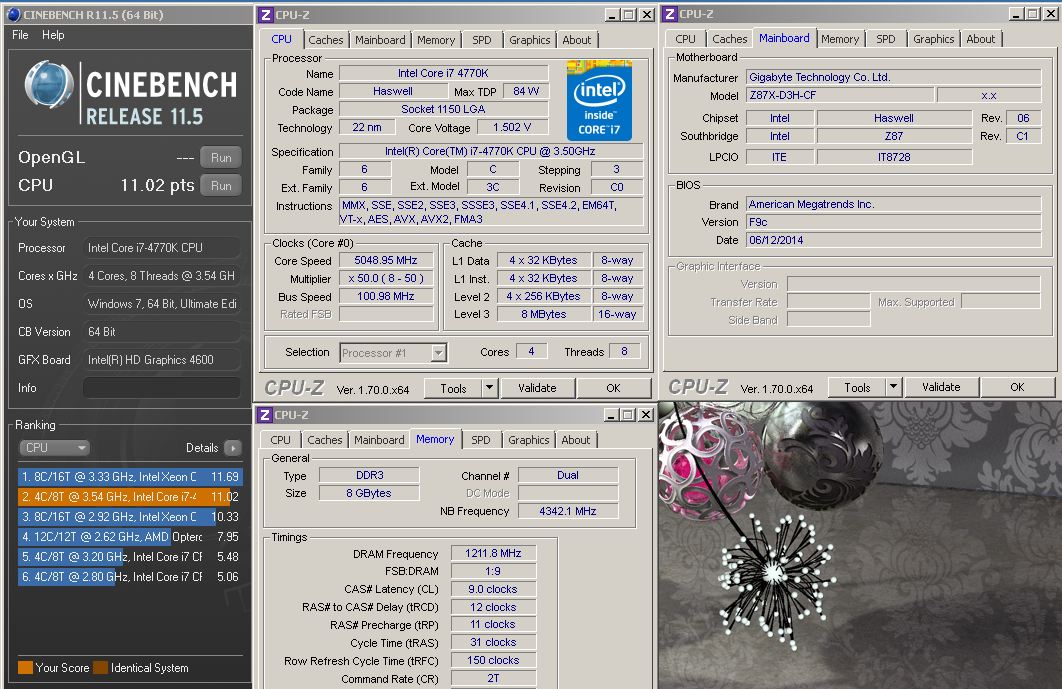
Task: Open the Processor #1 selection dropdown
Action: 393,353
